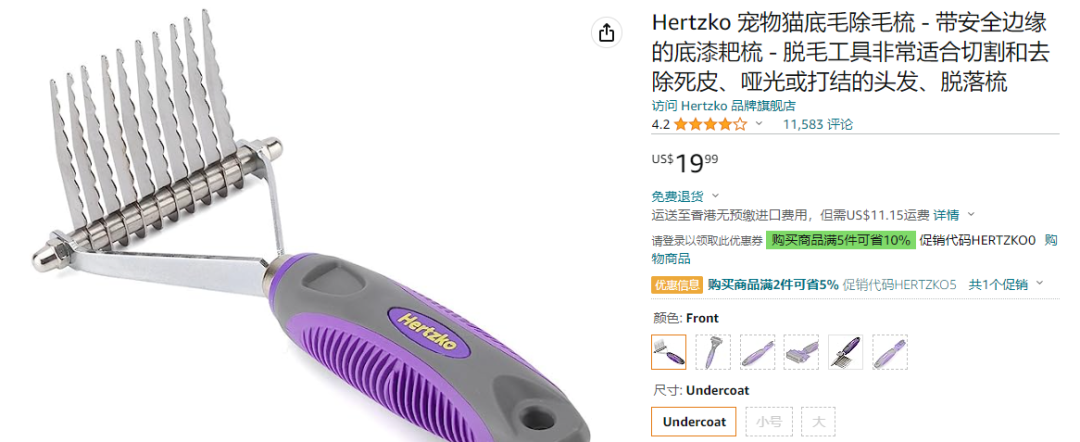Viewport: 1080px width, 442px height.
Task: Select the third color variant thumbnail
Action: (757, 352)
